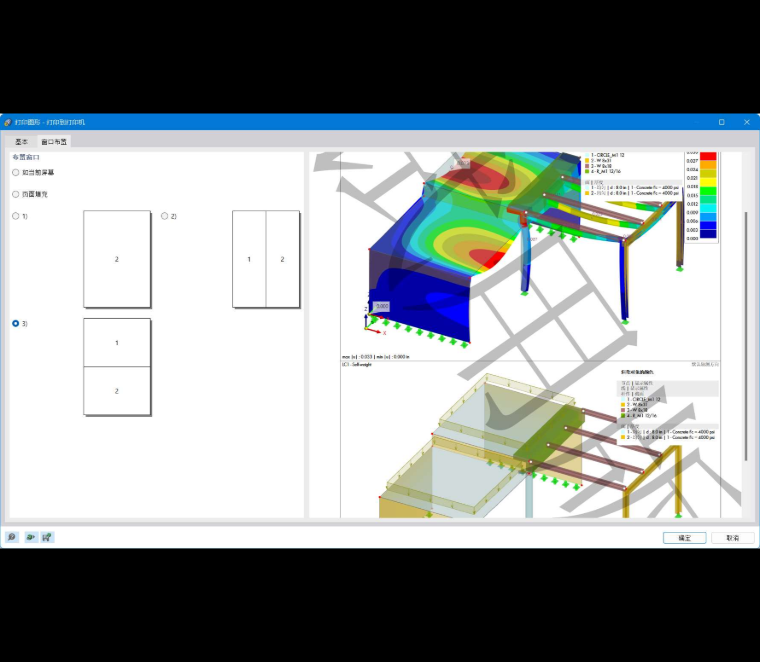Click the third bottom-left toolbar icon
760x662 pixels.
point(48,537)
